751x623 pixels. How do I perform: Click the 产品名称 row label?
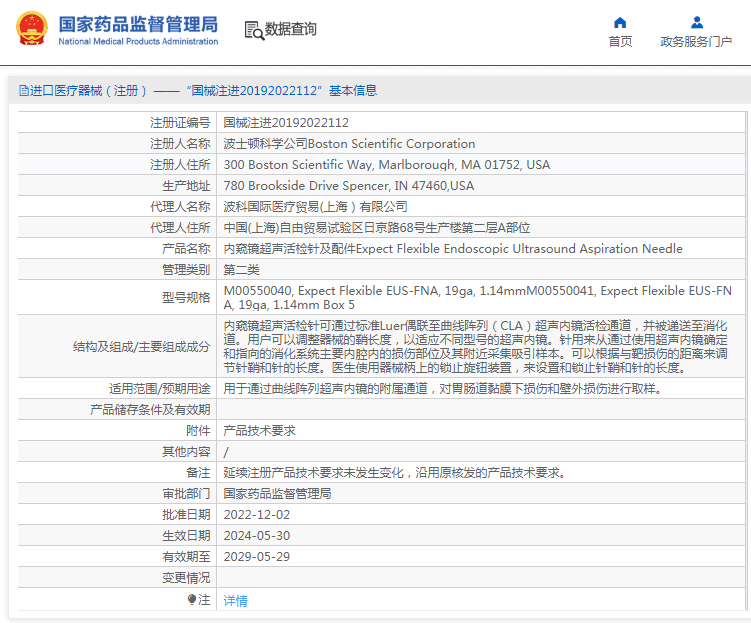coord(186,249)
